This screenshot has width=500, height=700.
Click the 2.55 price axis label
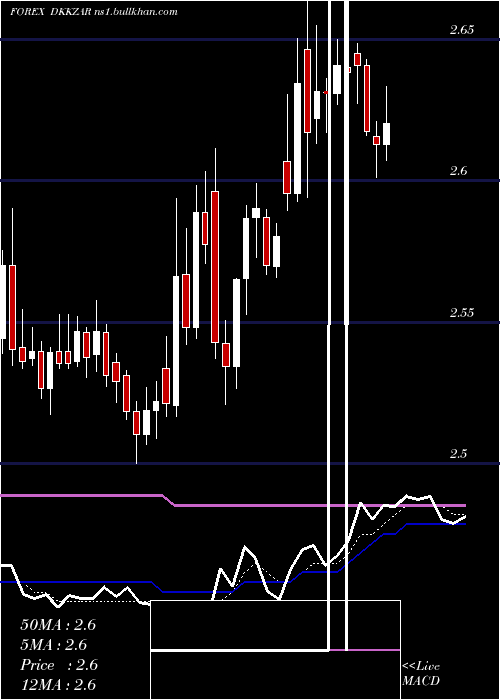click(x=462, y=312)
